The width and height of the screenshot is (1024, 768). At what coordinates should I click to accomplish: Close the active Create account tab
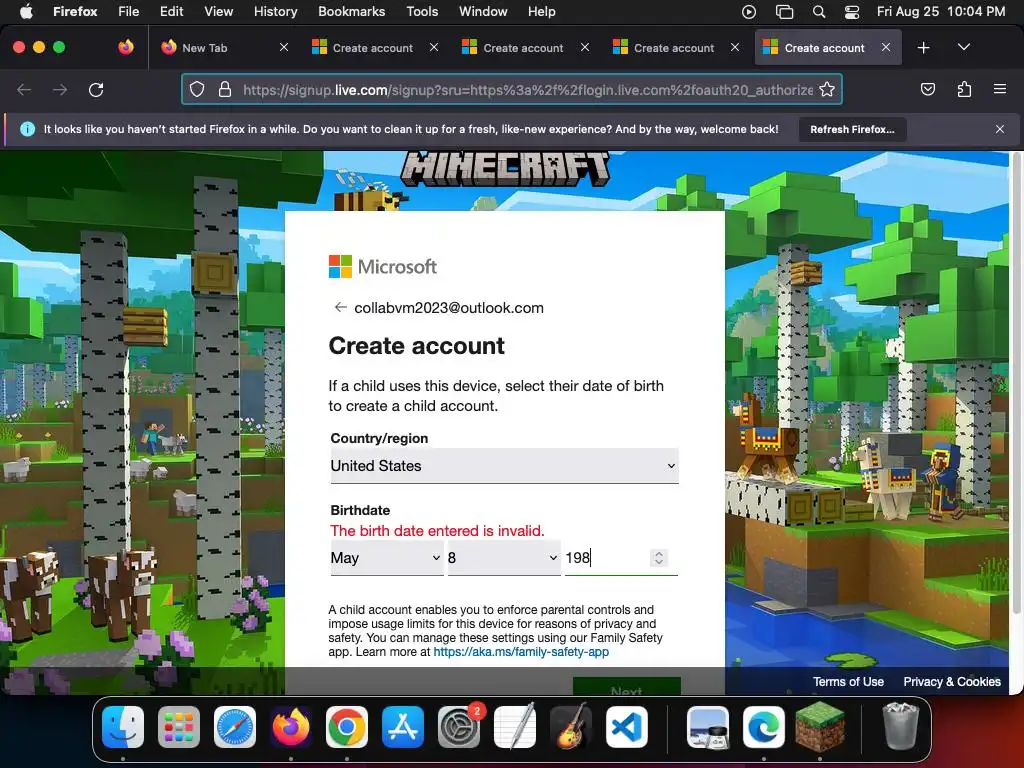click(886, 47)
